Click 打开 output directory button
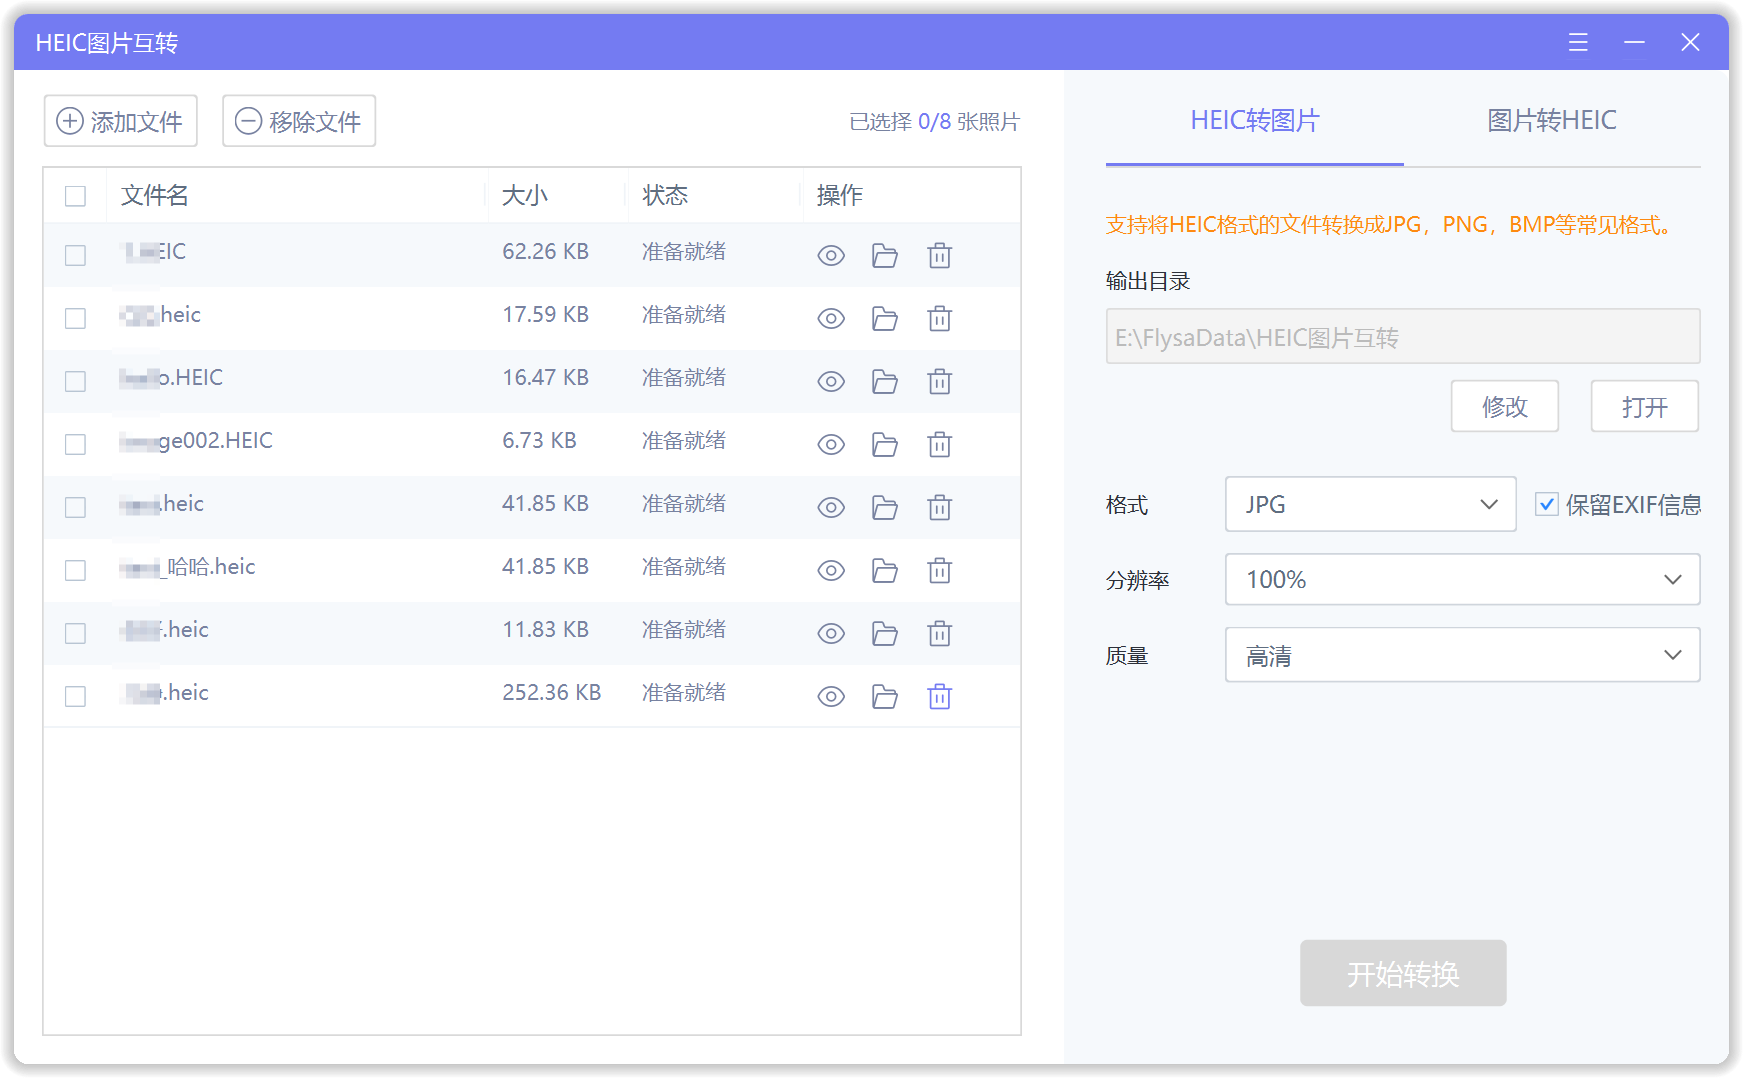Viewport: 1743px width, 1078px height. (1644, 406)
